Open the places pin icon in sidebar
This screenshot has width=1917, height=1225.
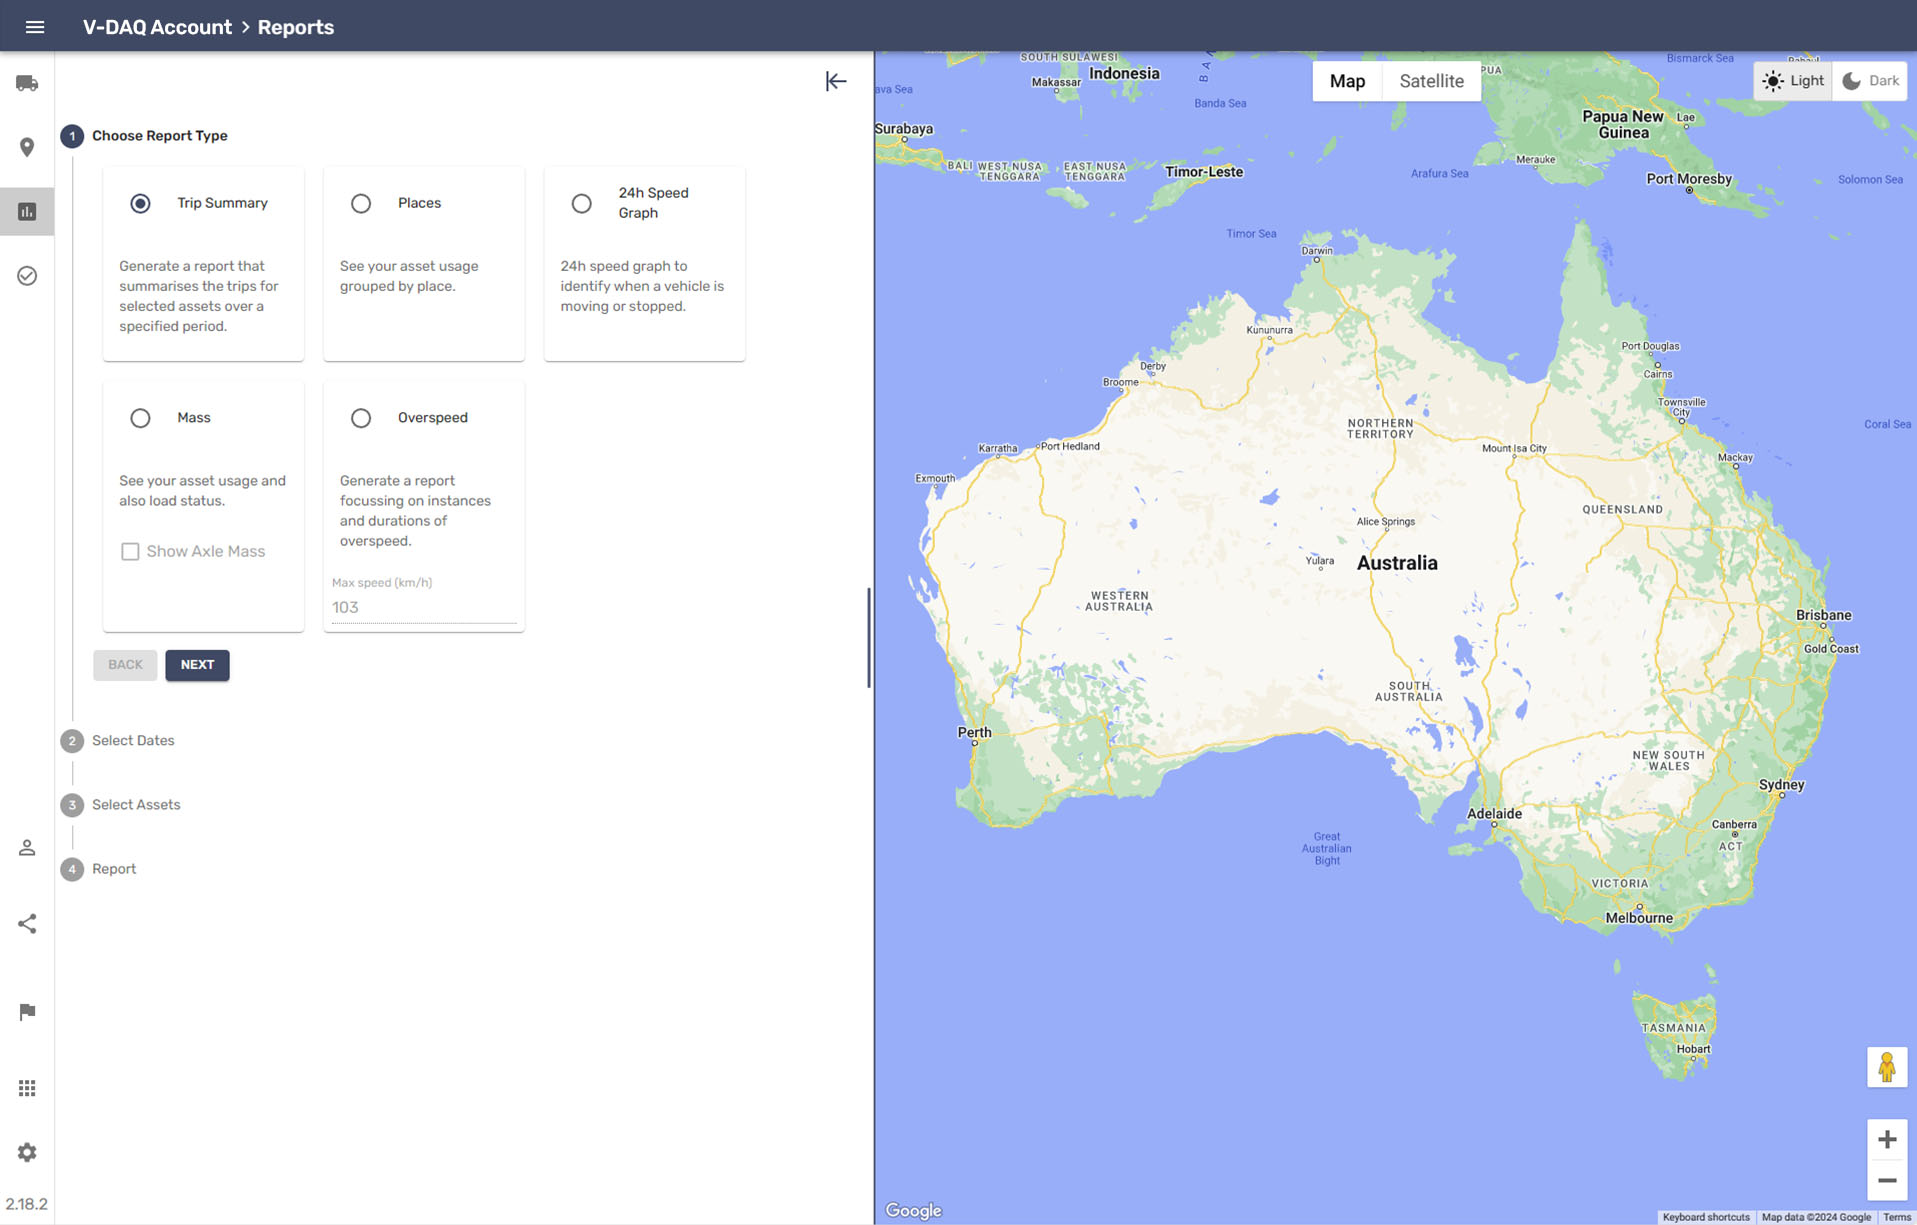coord(27,147)
